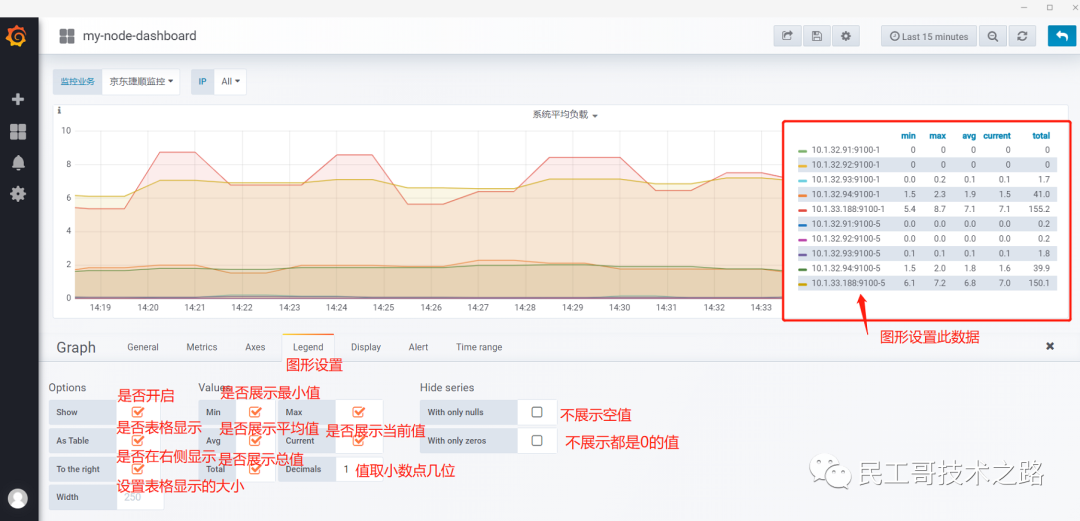
Task: Sort legend by max column header
Action: [937, 136]
